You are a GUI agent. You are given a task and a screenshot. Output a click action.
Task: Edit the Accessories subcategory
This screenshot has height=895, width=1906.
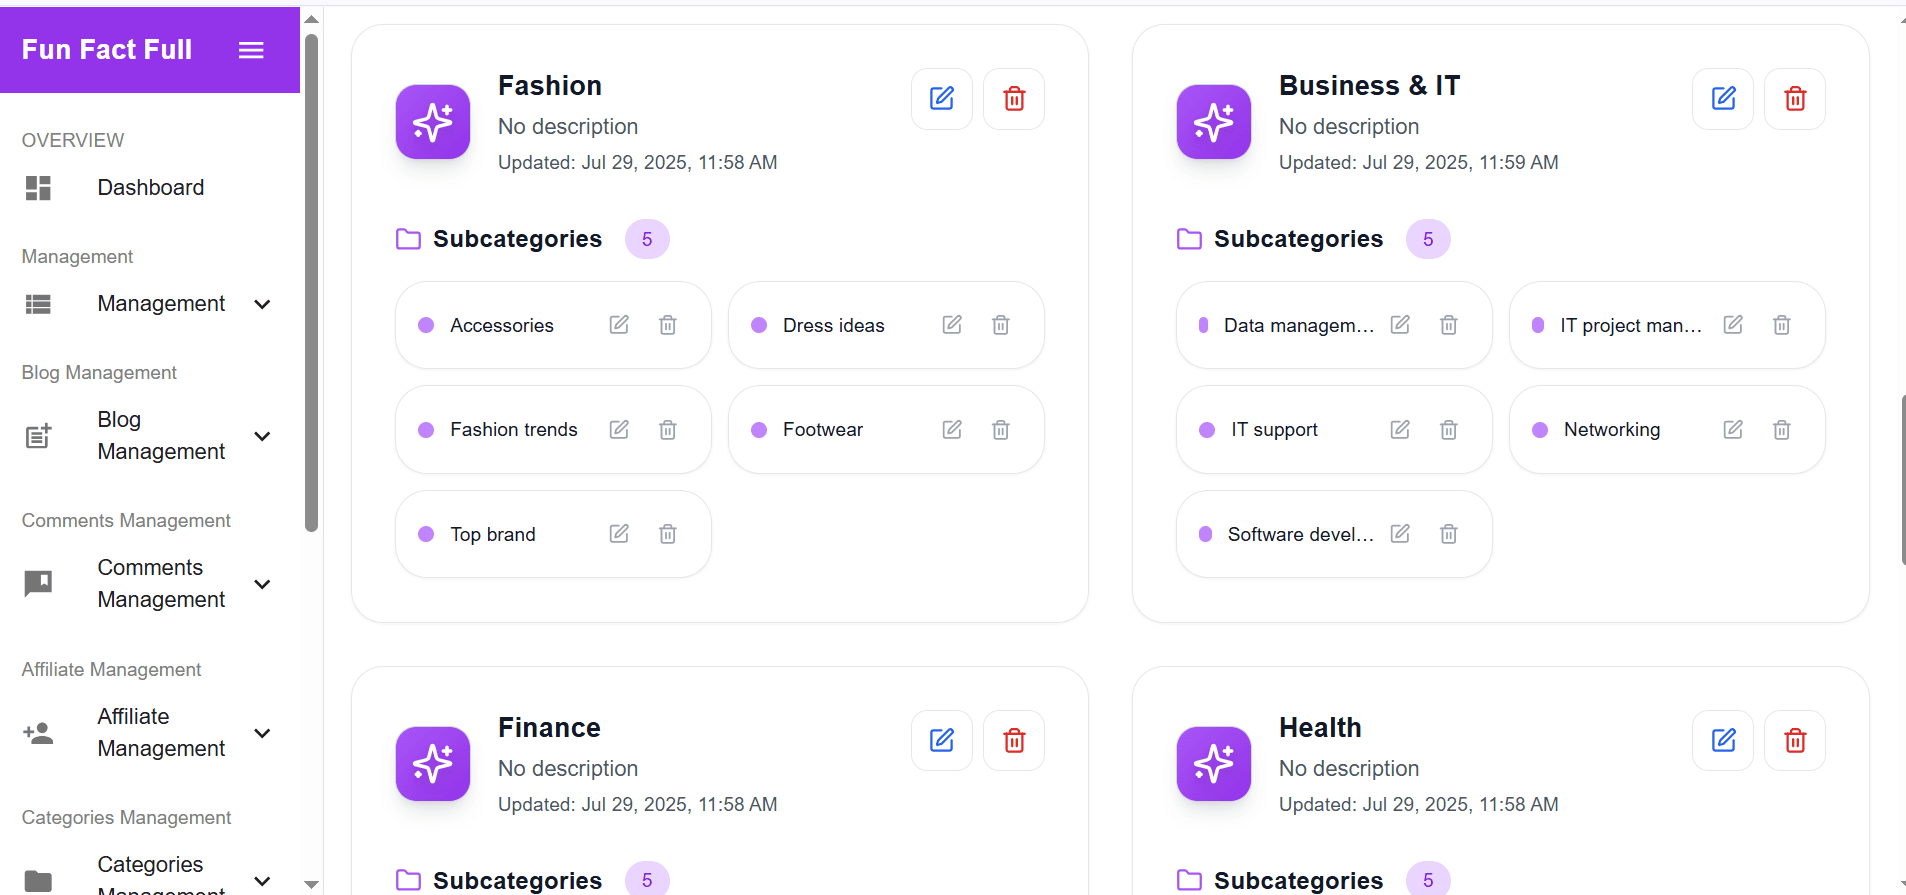coord(619,325)
